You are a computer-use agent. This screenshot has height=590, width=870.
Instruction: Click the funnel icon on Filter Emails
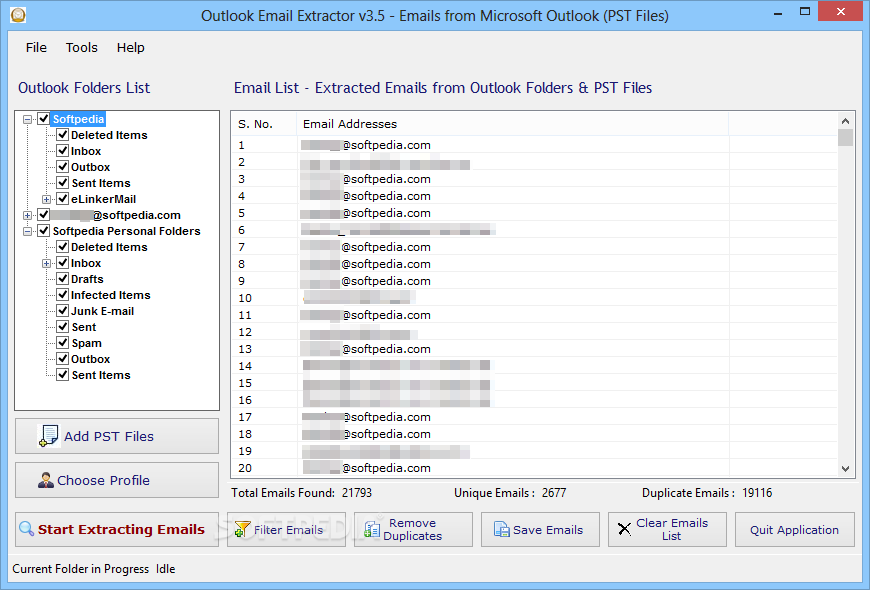(x=242, y=529)
